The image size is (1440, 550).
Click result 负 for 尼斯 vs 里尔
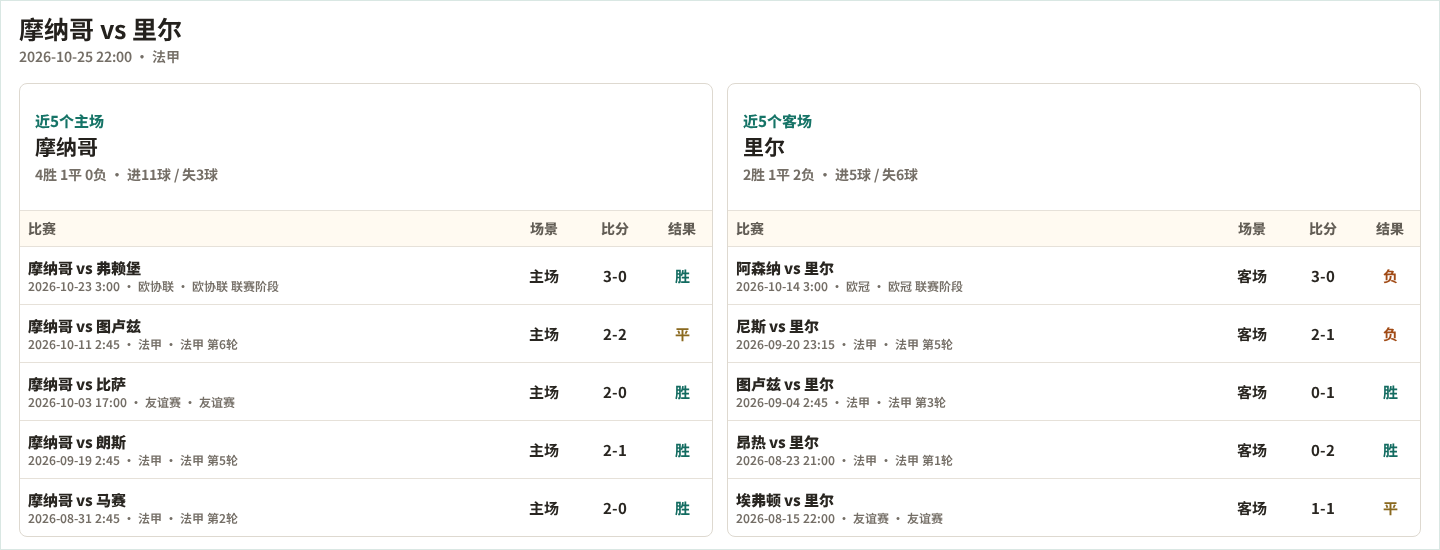point(1390,334)
